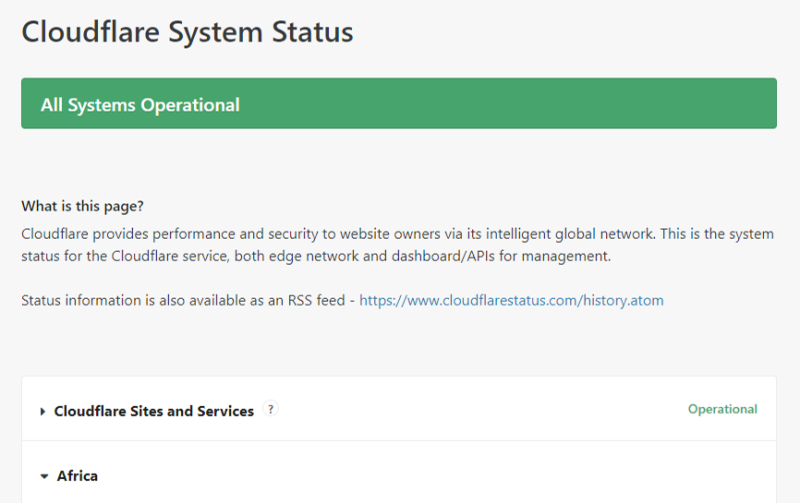Image resolution: width=800 pixels, height=503 pixels.
Task: Click the green Operational status text
Action: click(722, 409)
